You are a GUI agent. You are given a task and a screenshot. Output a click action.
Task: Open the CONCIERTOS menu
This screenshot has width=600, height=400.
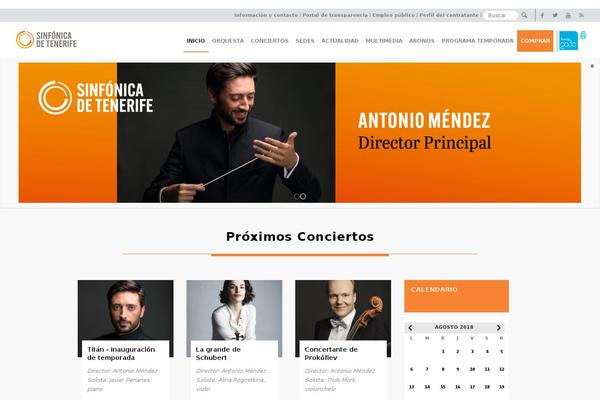point(269,41)
